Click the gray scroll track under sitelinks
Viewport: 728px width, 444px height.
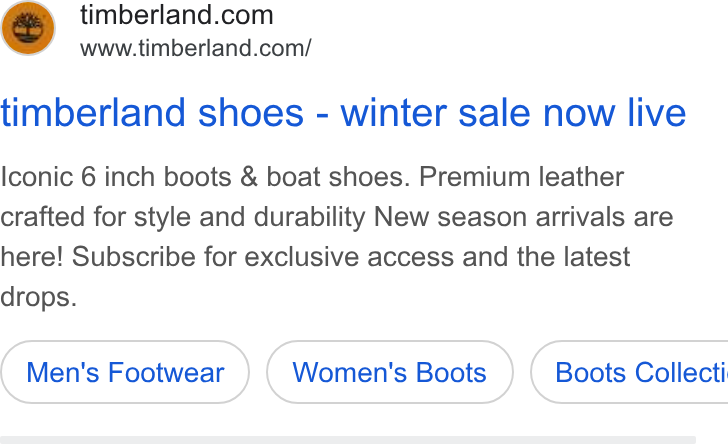(348, 440)
